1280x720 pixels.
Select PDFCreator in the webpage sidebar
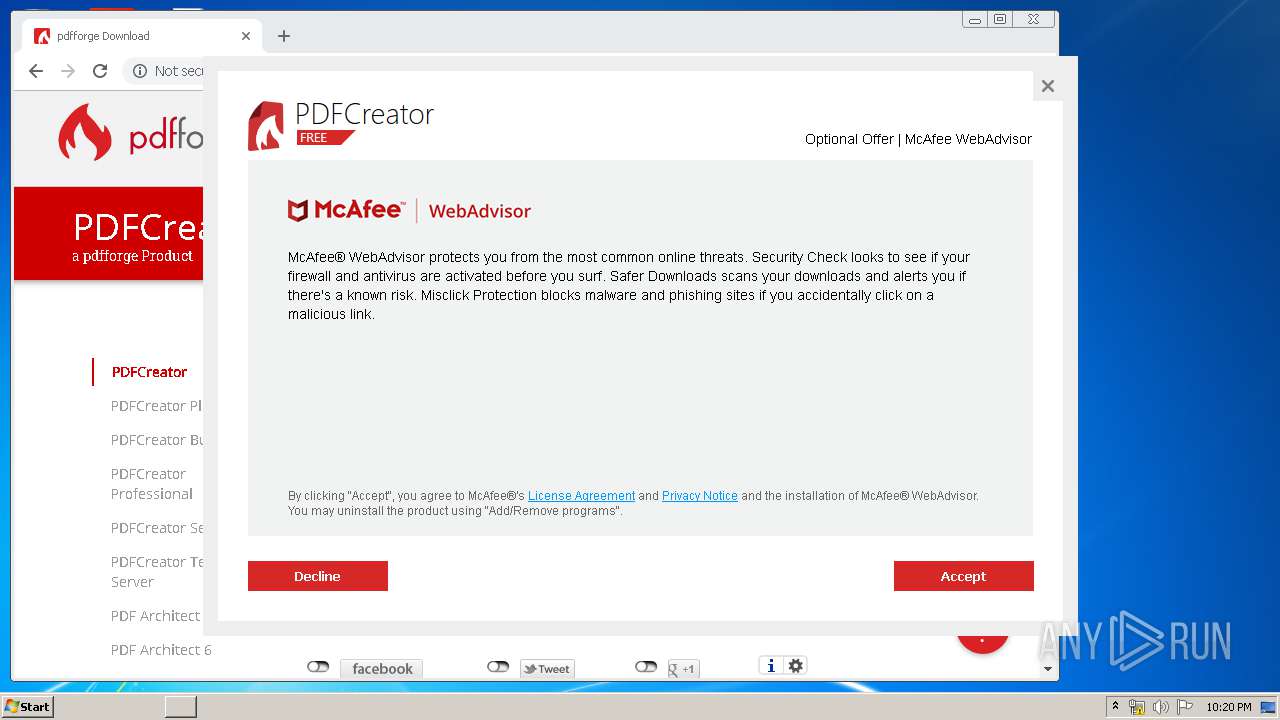tap(149, 372)
